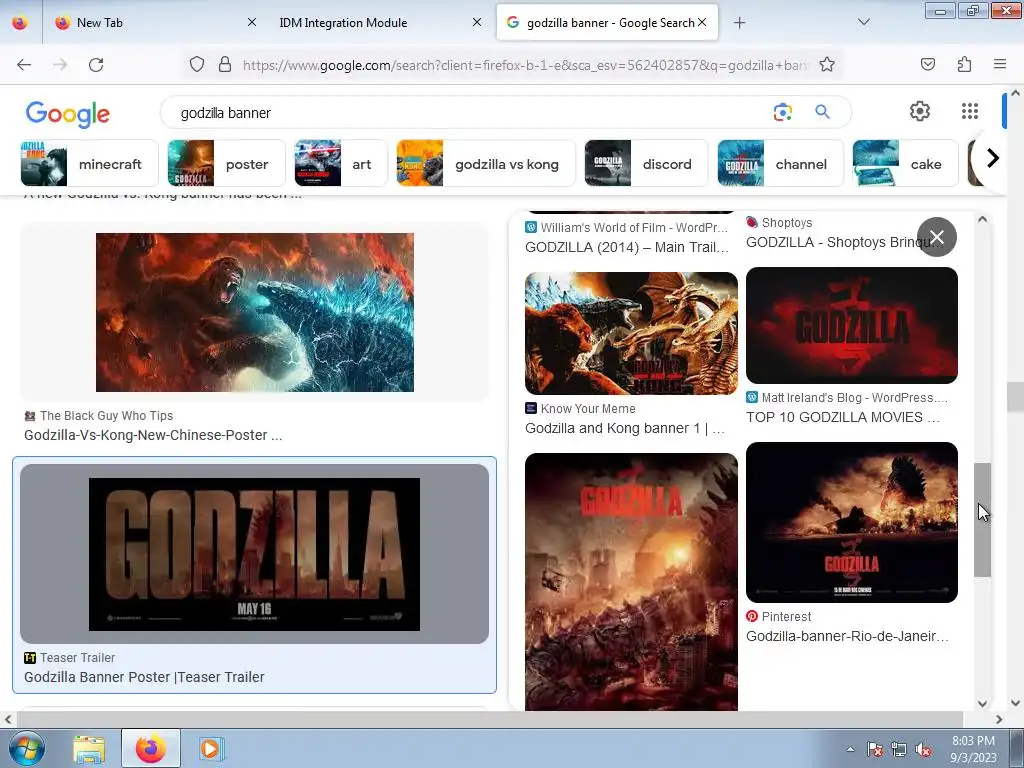View site security padlock info
Screen dimensions: 1024x768
click(225, 64)
